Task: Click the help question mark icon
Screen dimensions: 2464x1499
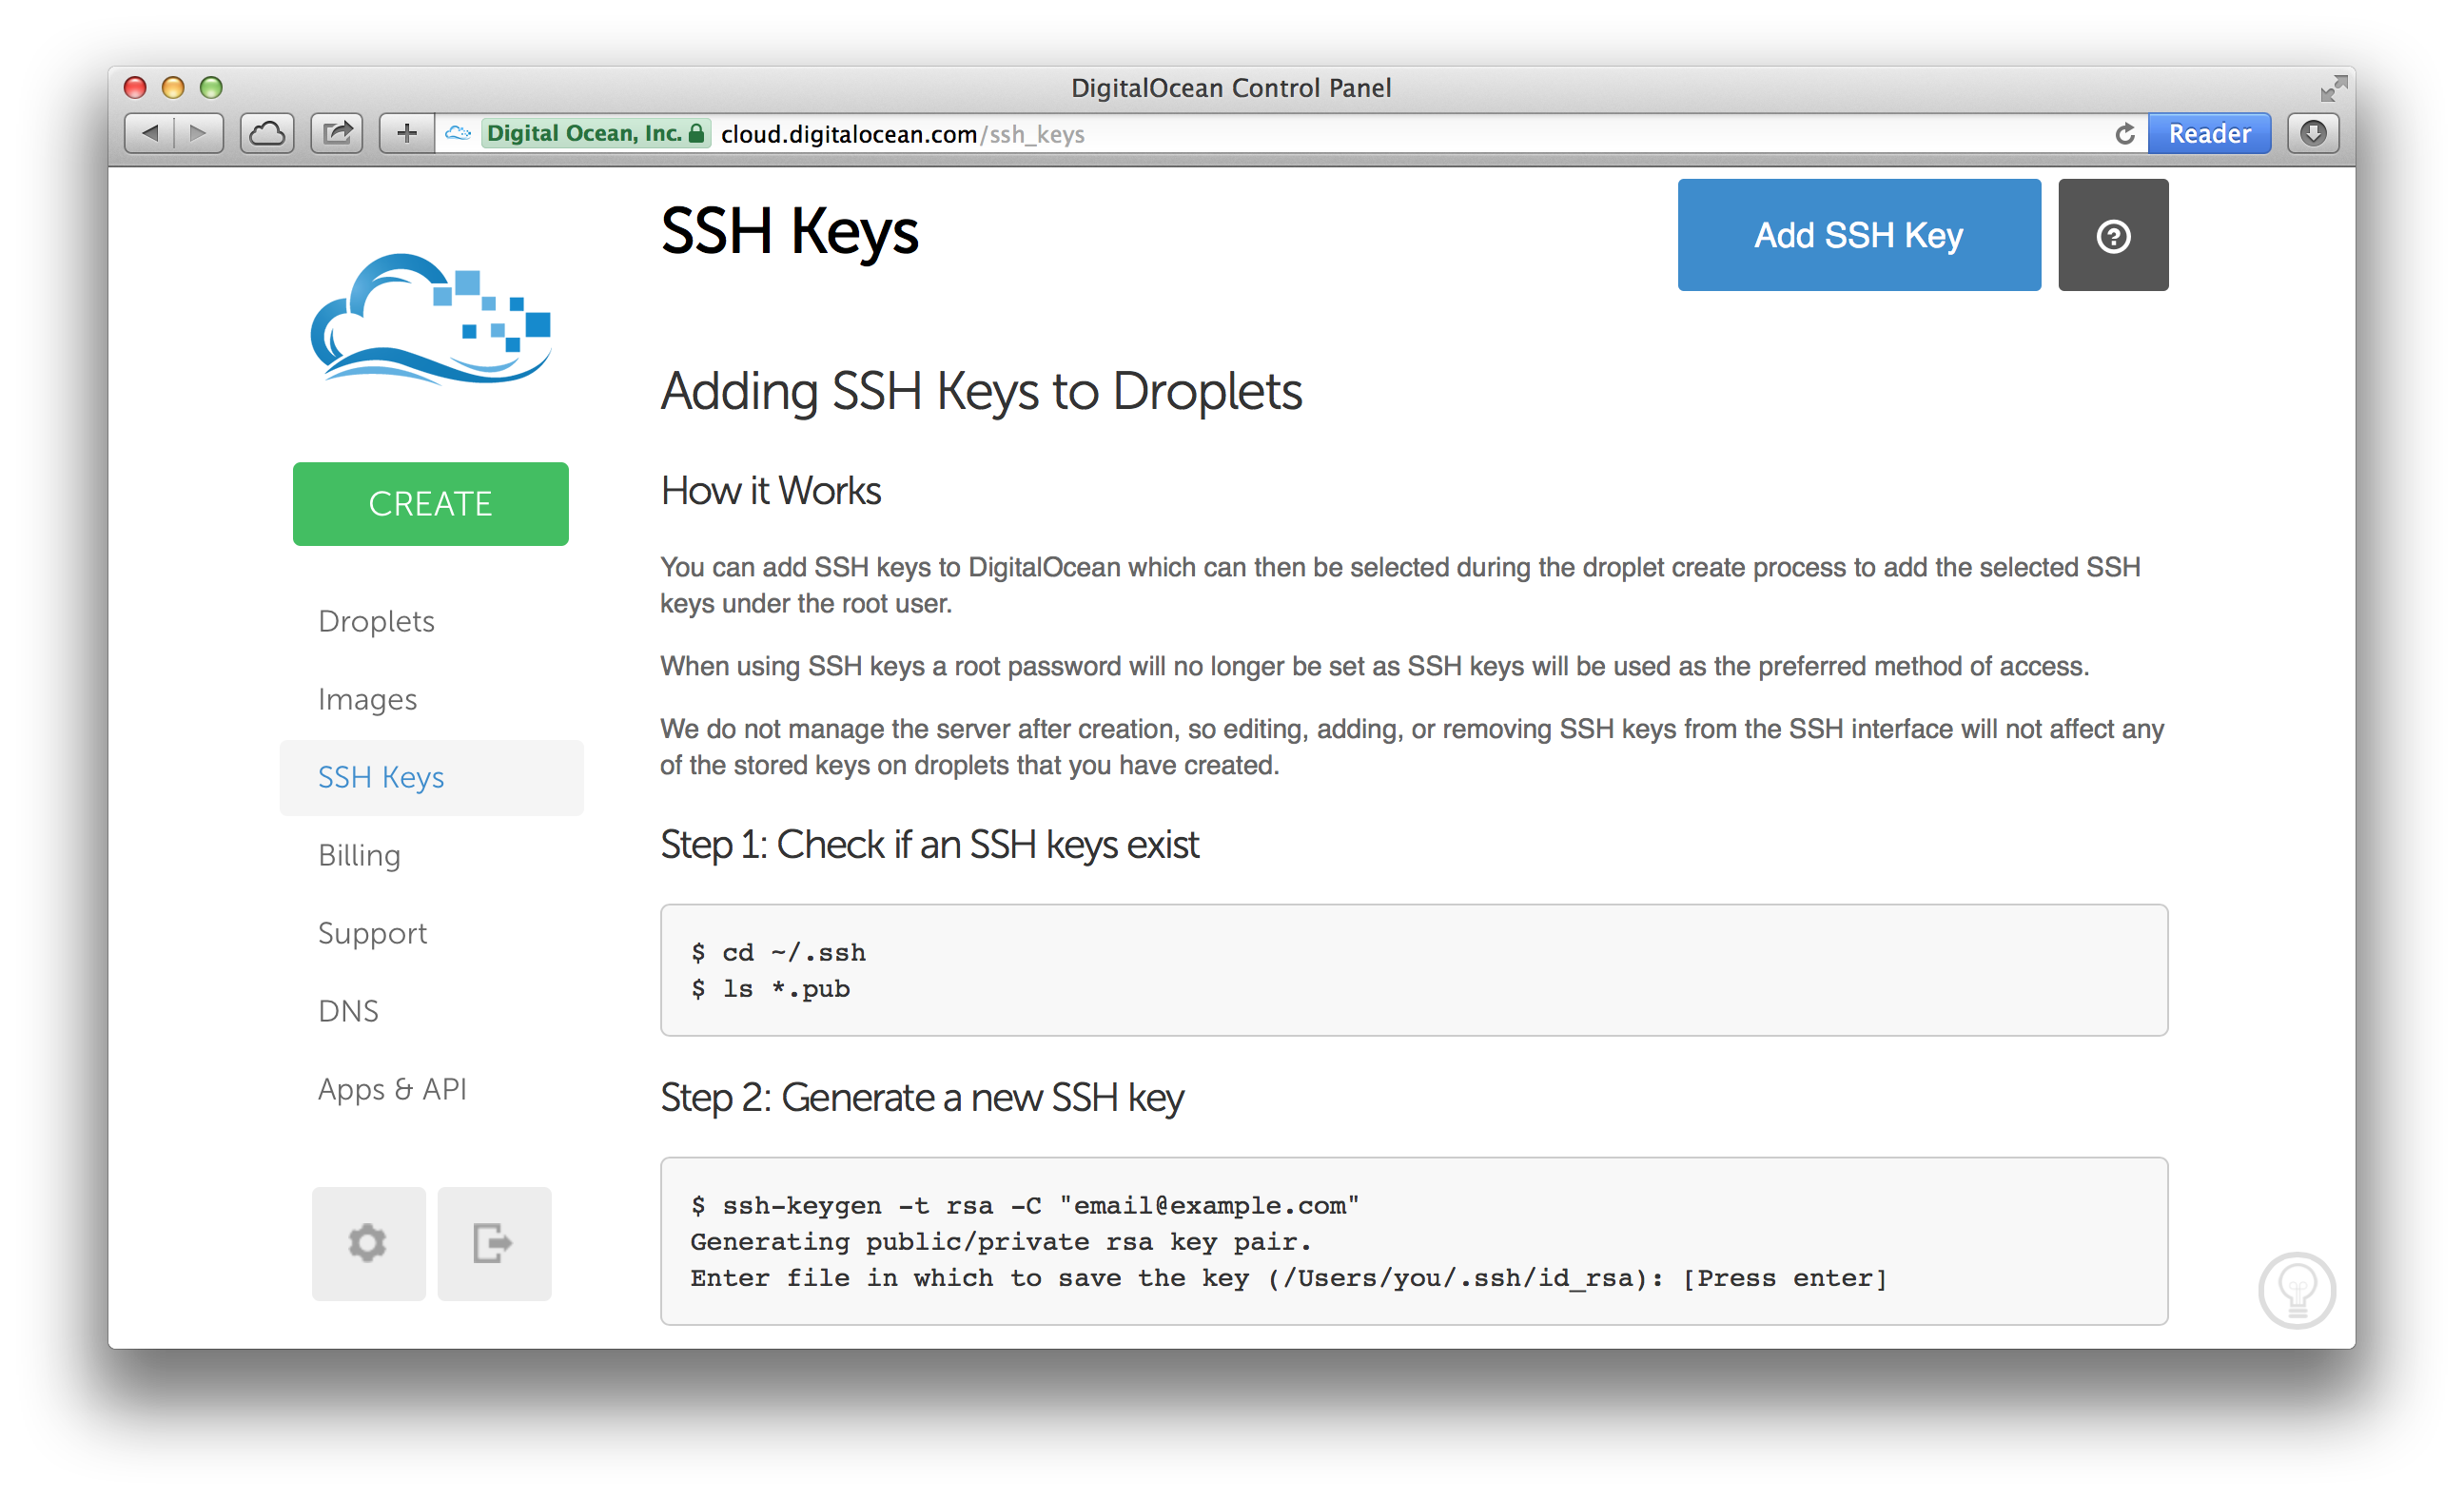Action: [x=2112, y=236]
